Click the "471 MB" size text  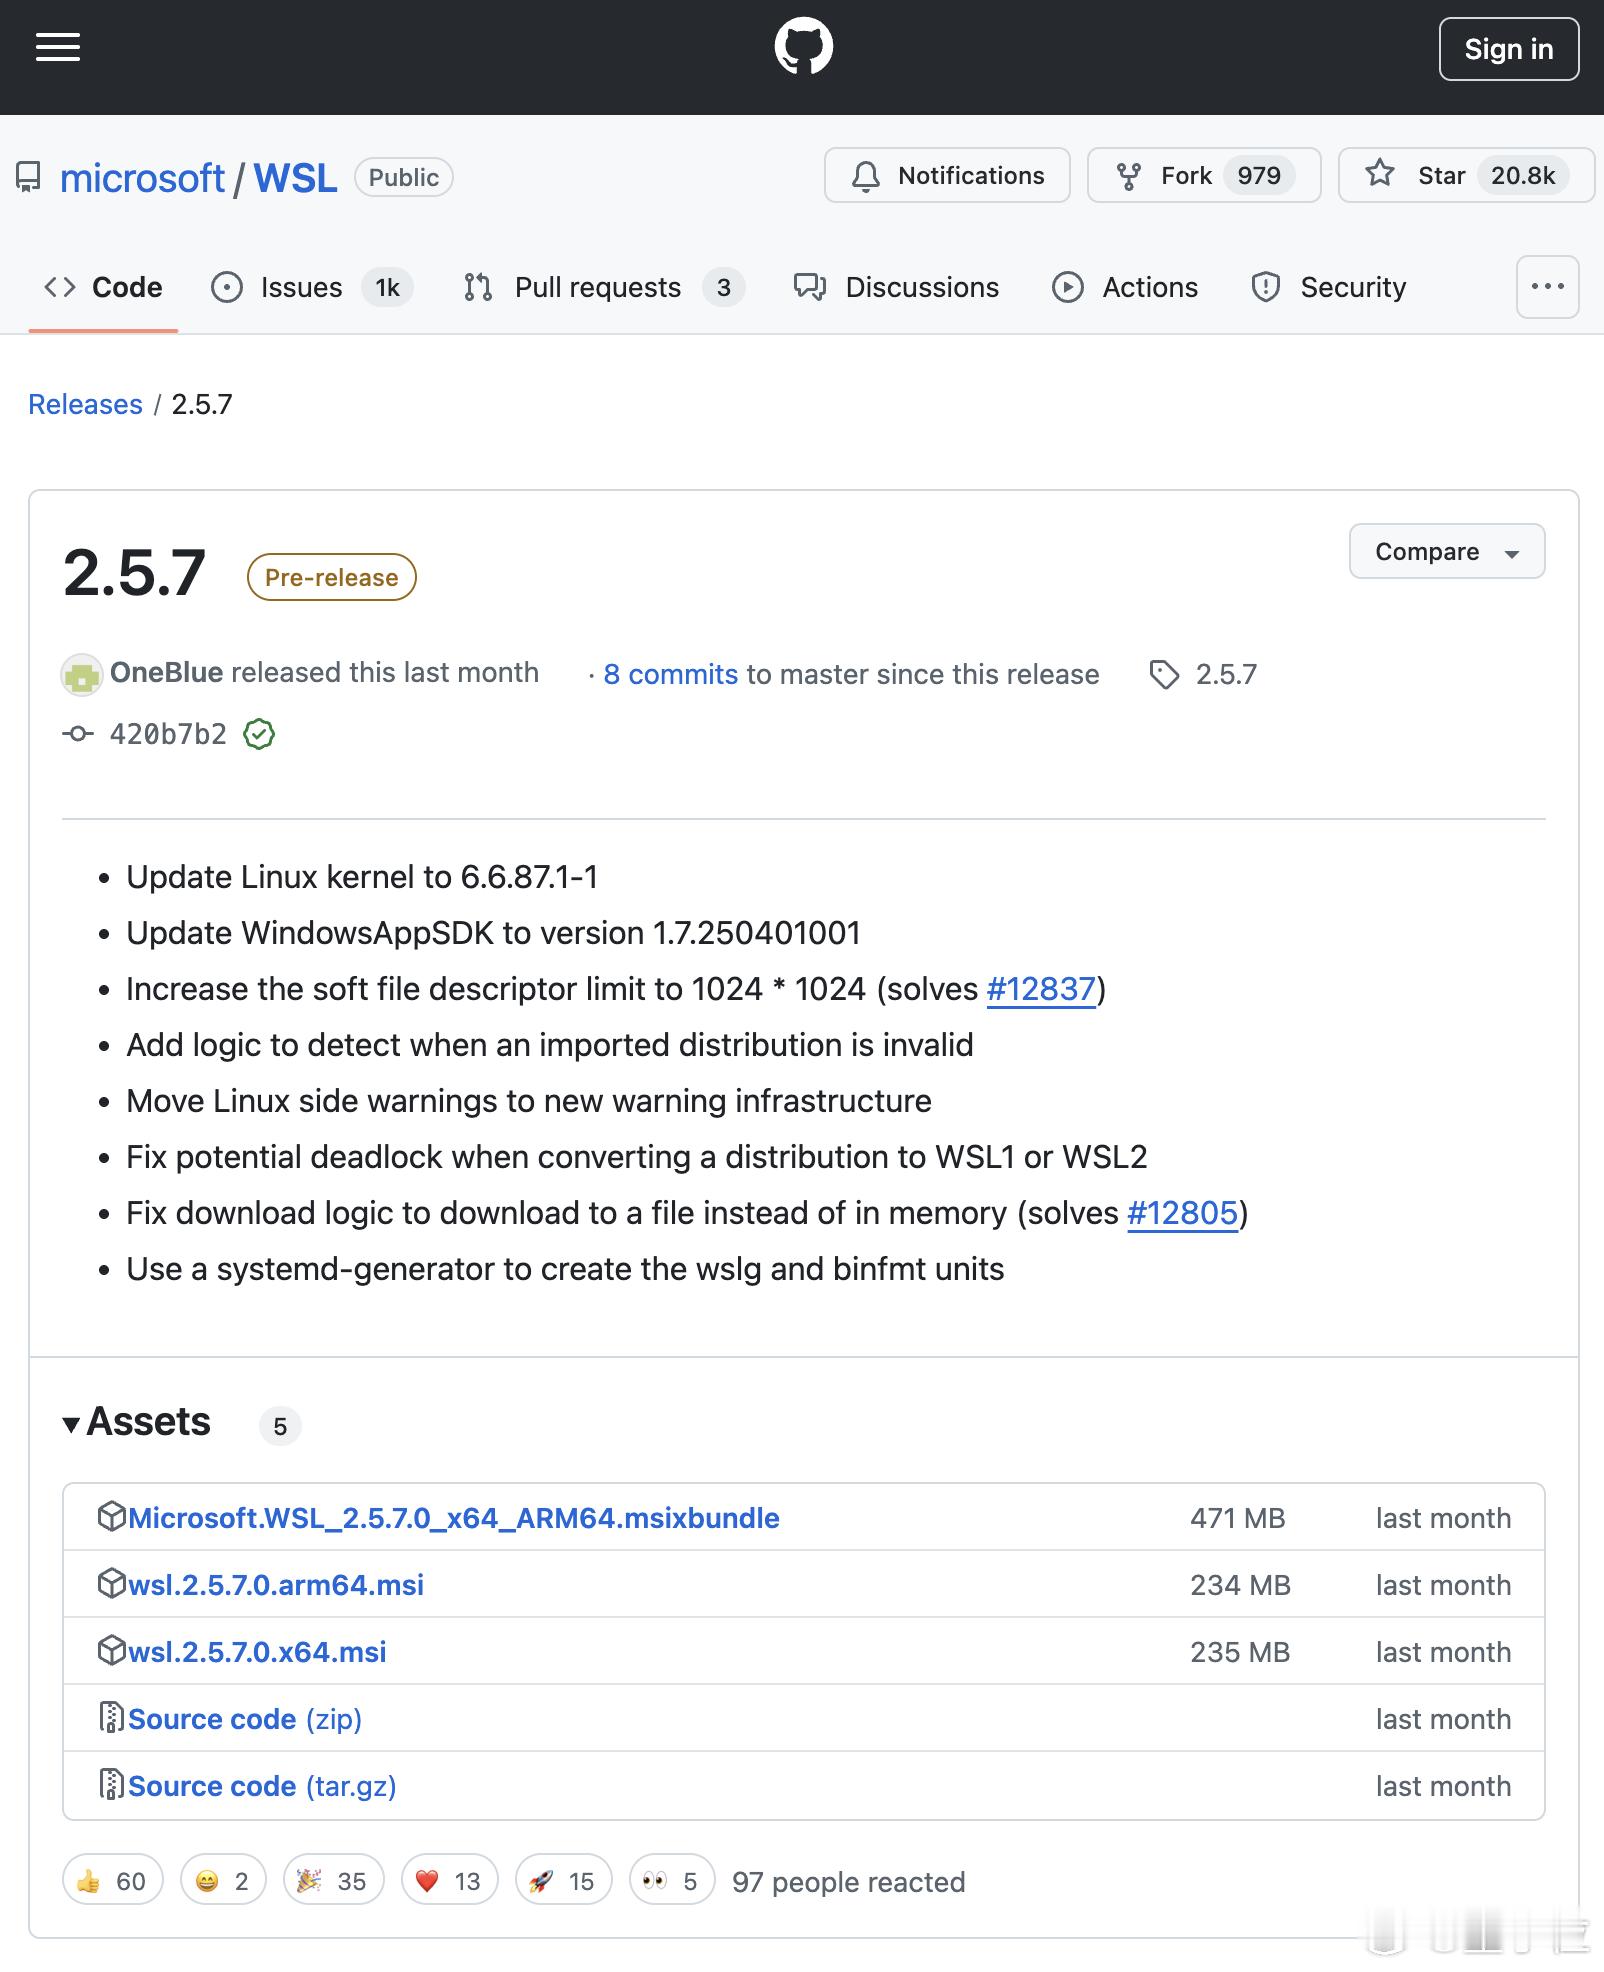1237,1518
